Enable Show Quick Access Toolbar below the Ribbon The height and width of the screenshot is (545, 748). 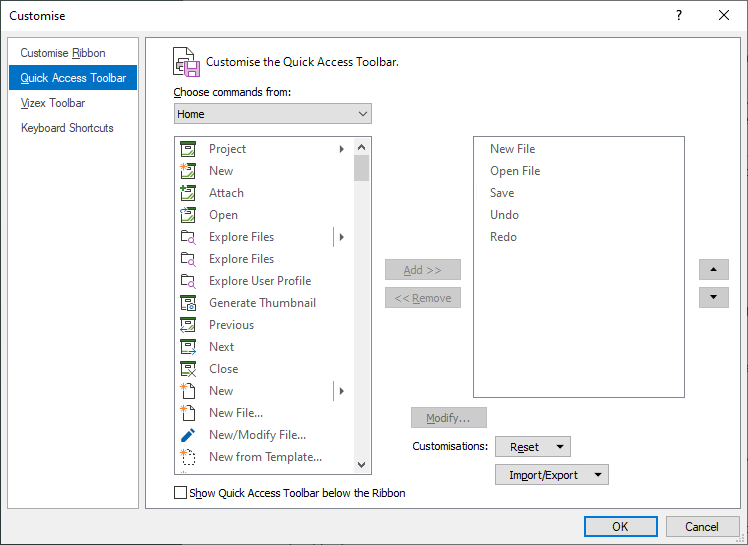(180, 493)
